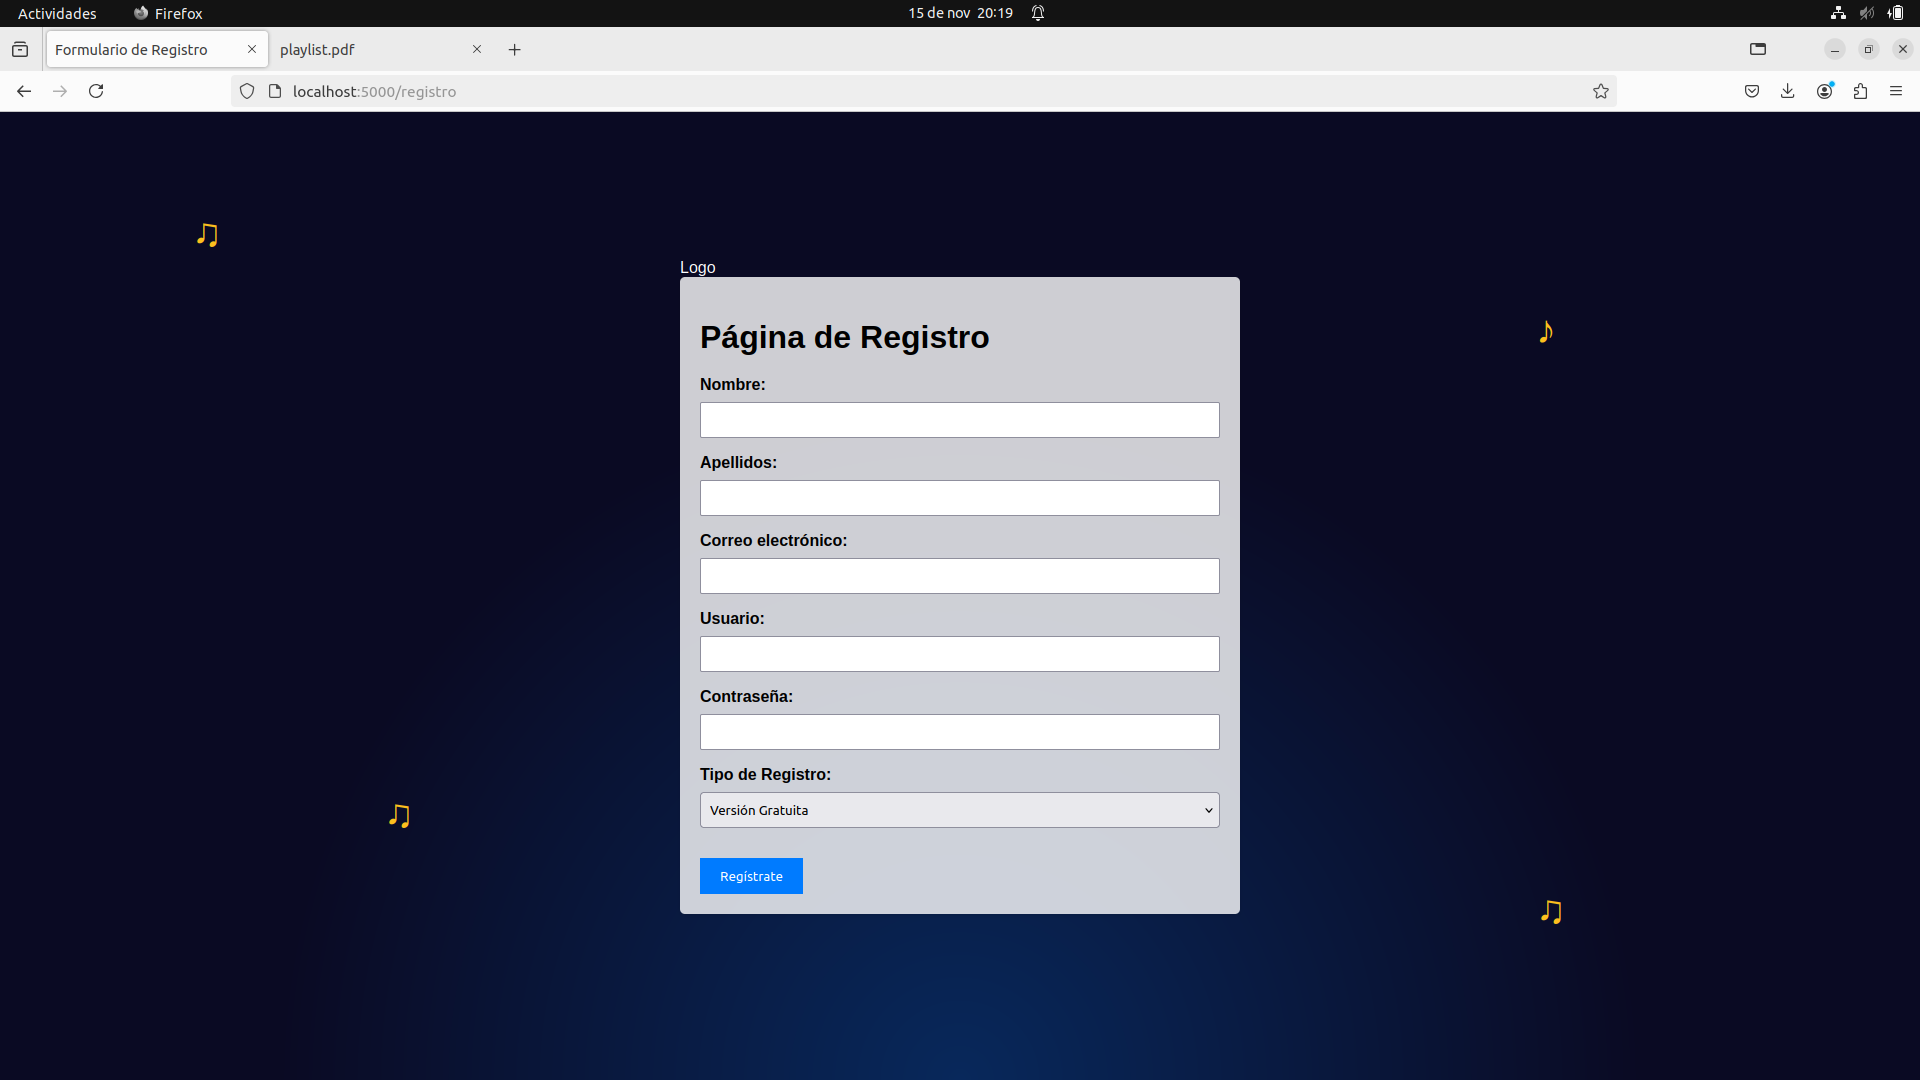Image resolution: width=1920 pixels, height=1080 pixels.
Task: Click the muted volume icon in the system tray
Action: point(1867,13)
